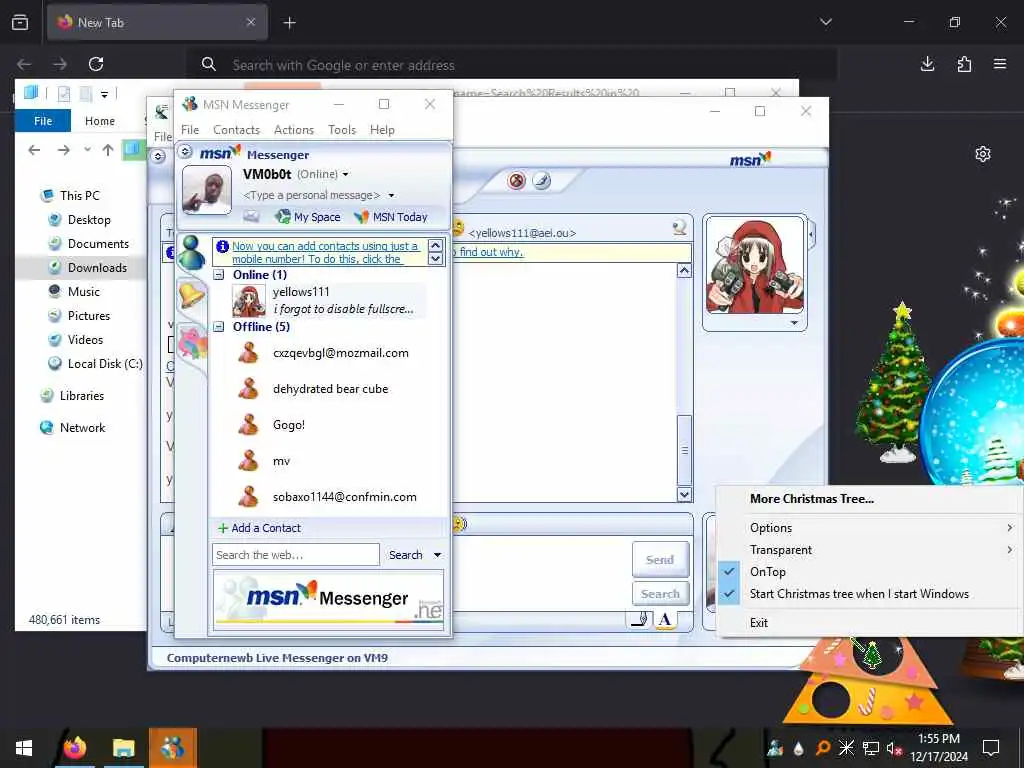Open the Contacts menu
This screenshot has width=1024, height=768.
236,130
